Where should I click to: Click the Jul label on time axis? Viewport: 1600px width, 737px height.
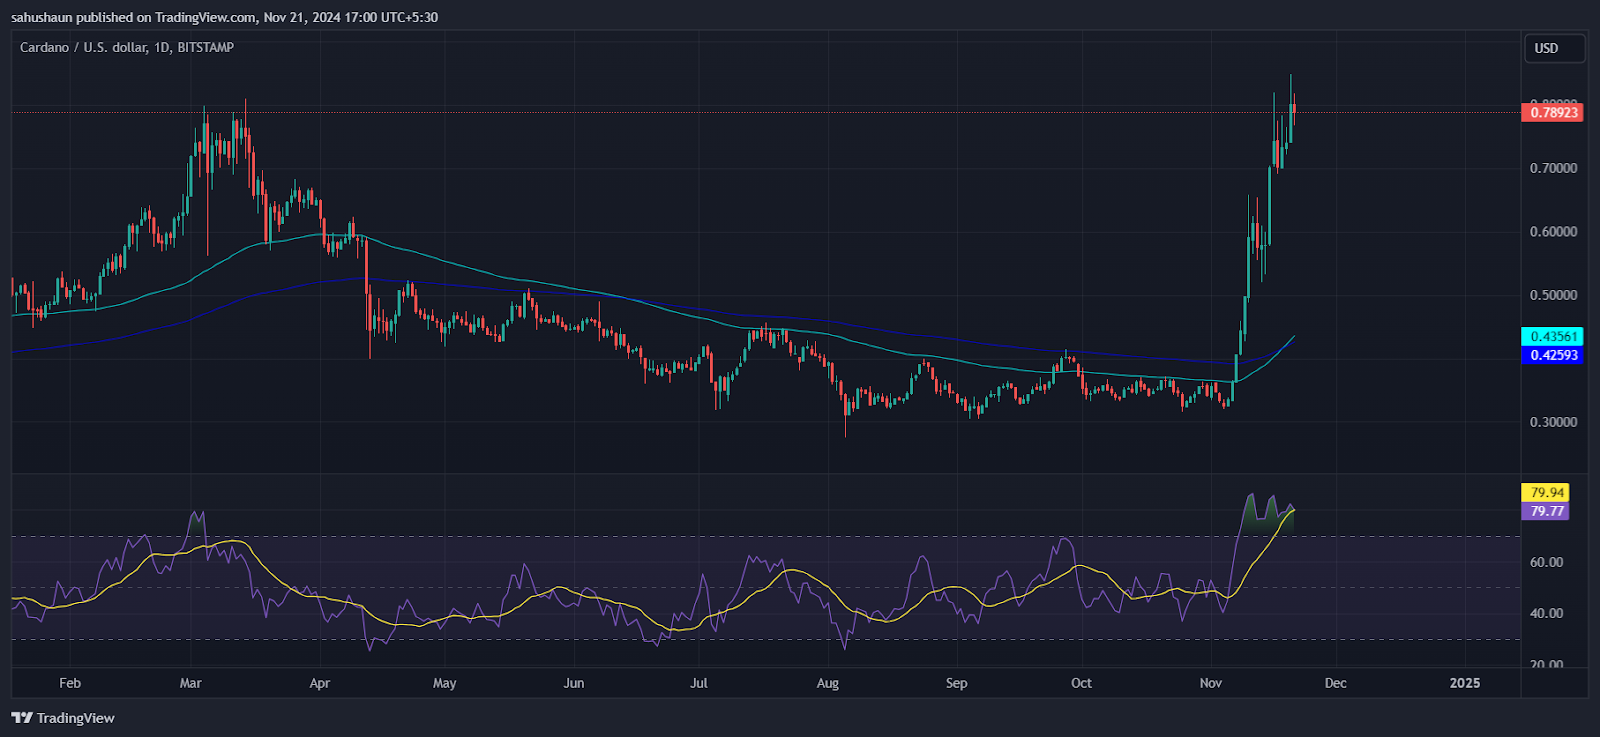point(698,683)
